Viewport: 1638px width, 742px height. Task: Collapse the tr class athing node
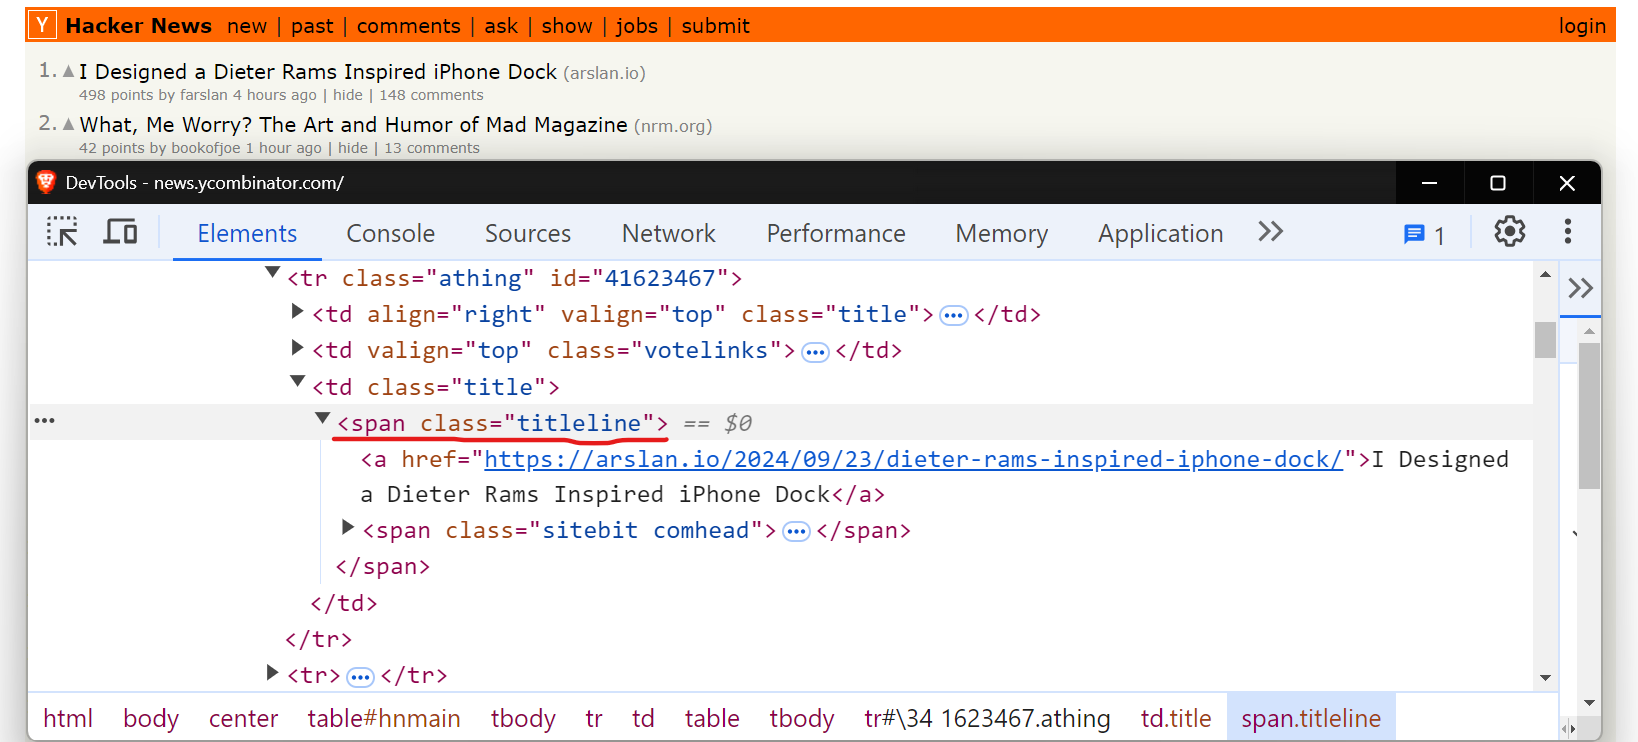[272, 272]
